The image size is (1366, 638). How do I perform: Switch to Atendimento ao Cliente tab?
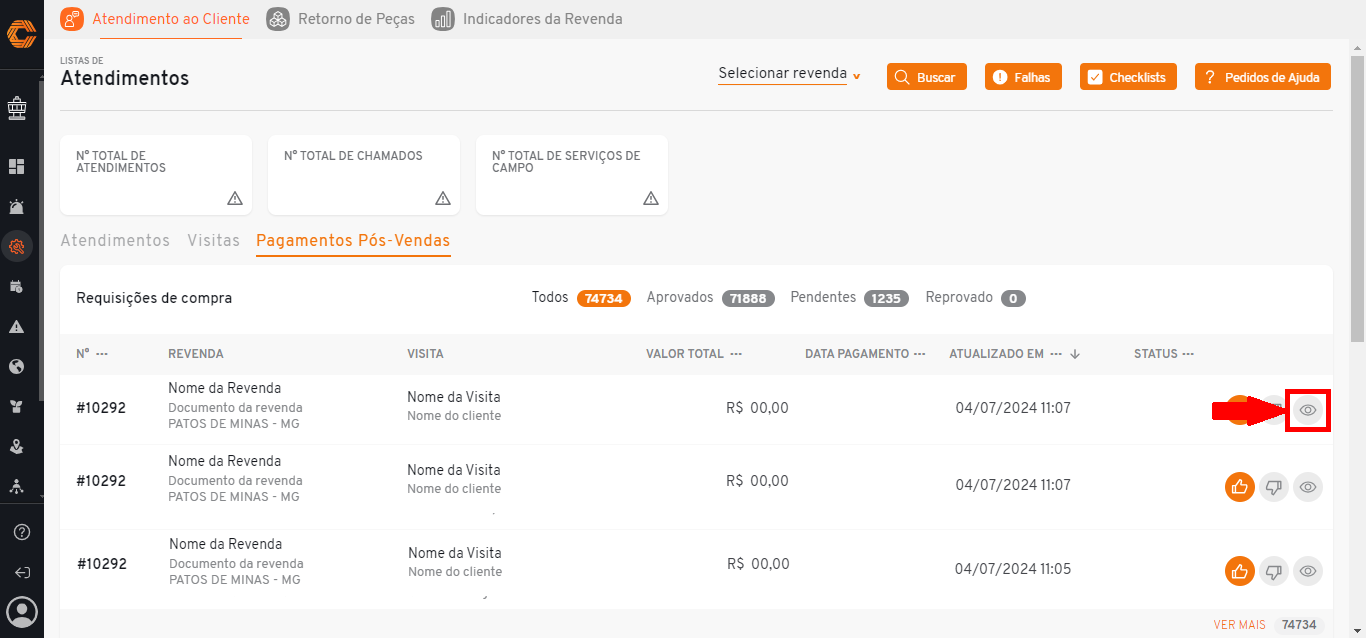click(x=155, y=19)
